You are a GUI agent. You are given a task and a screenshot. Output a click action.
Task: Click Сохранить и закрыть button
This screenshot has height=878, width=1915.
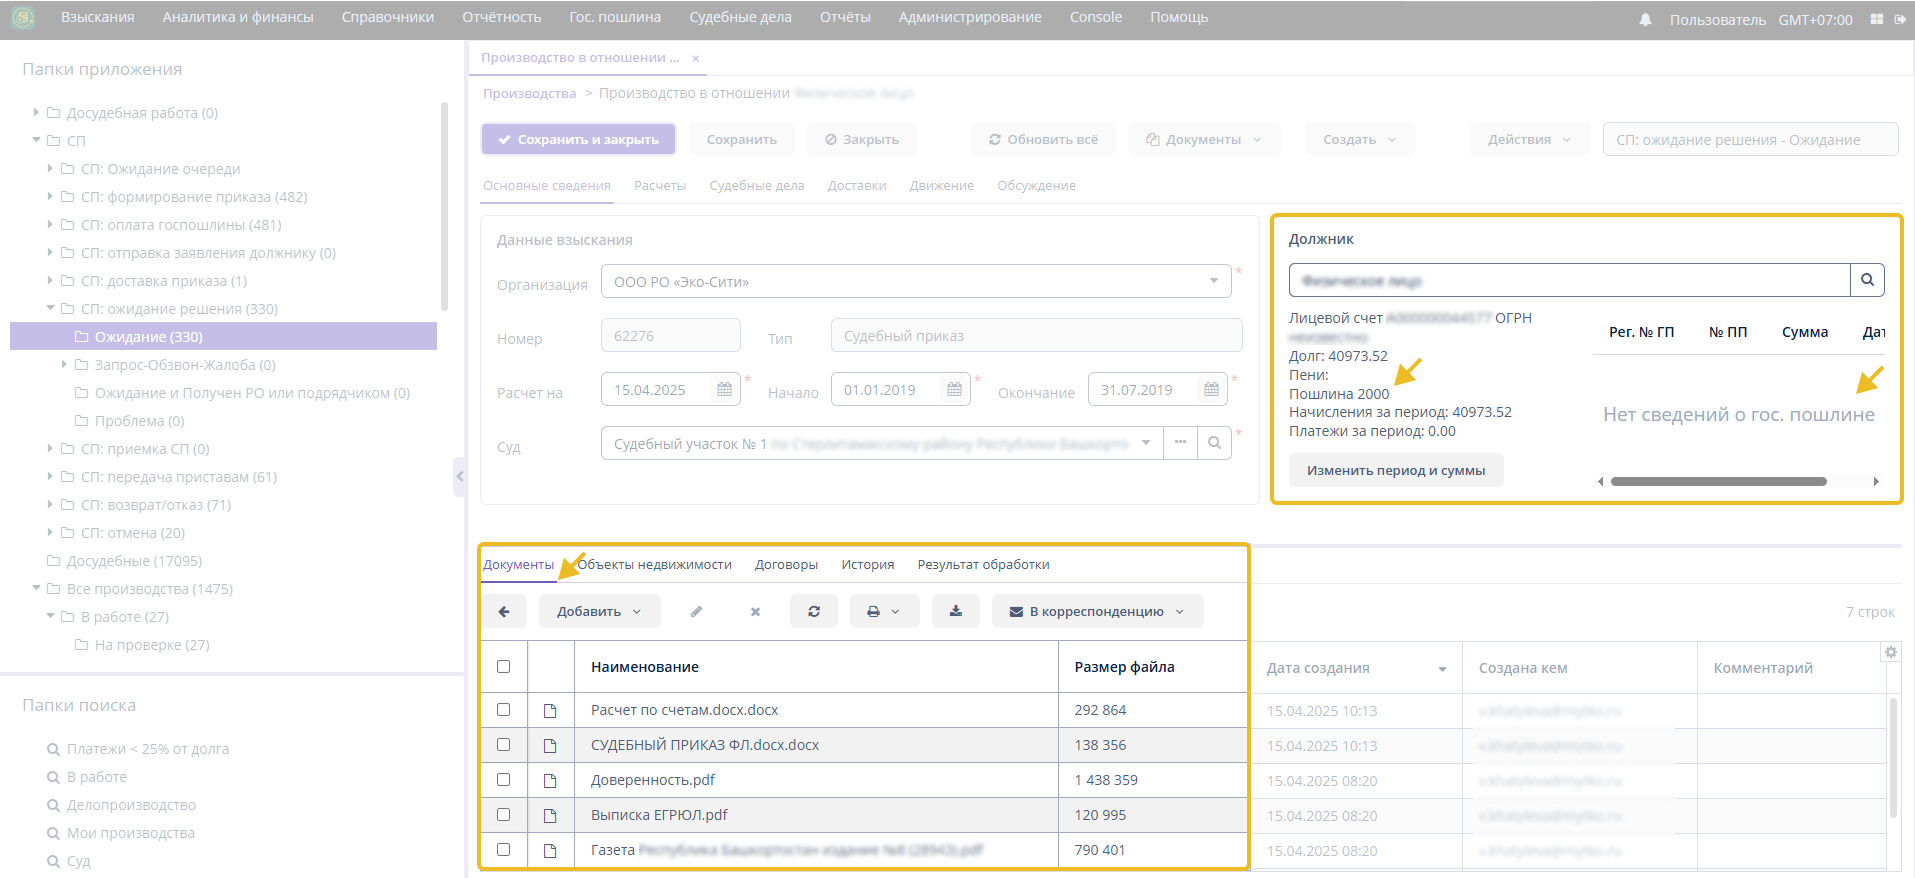[578, 139]
